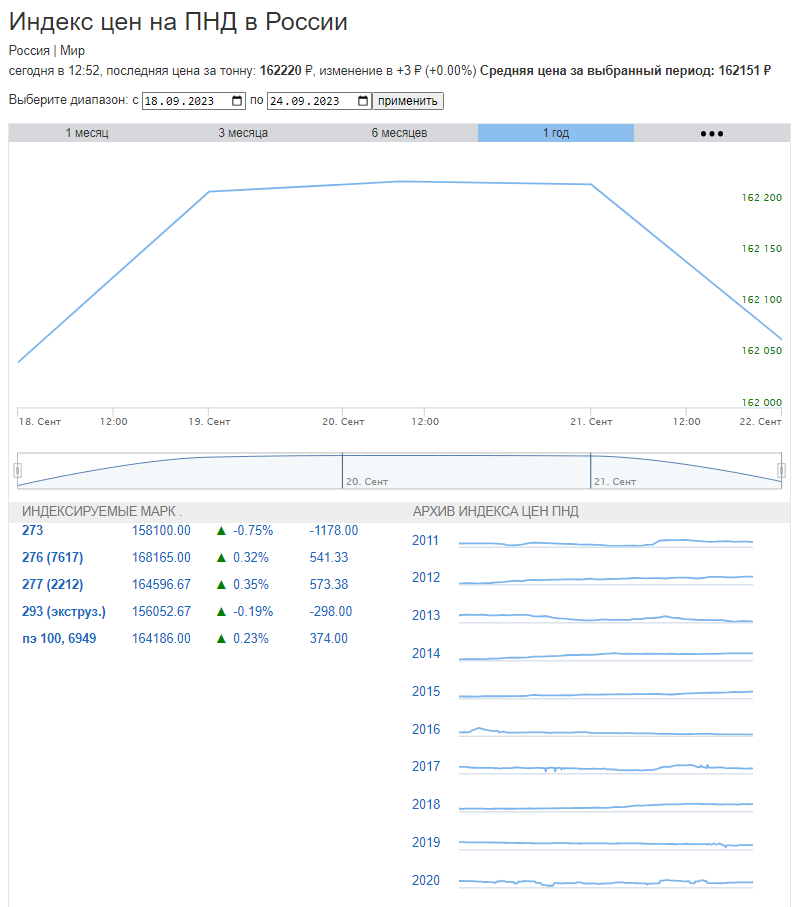The width and height of the screenshot is (797, 907).
Task: Grab the right handle of chart navigator
Action: (781, 470)
